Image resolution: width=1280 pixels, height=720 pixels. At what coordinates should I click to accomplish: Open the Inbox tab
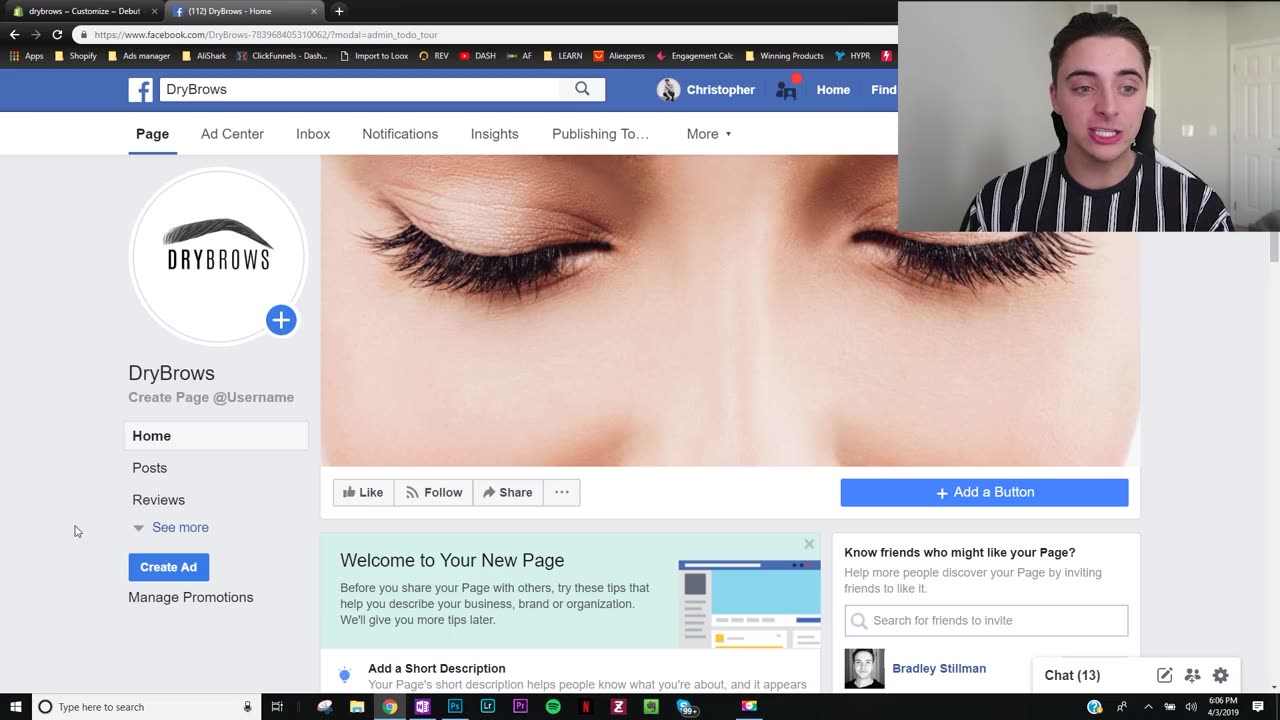pos(313,134)
